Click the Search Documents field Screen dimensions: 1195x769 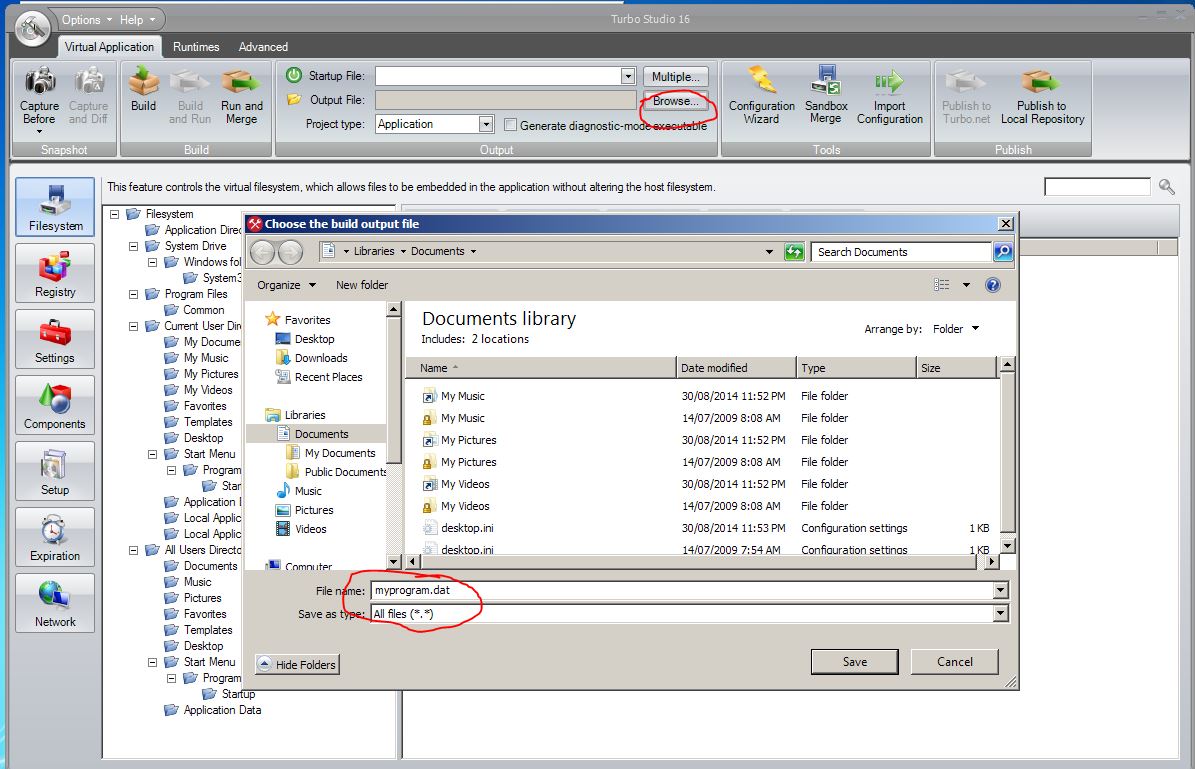tap(902, 252)
